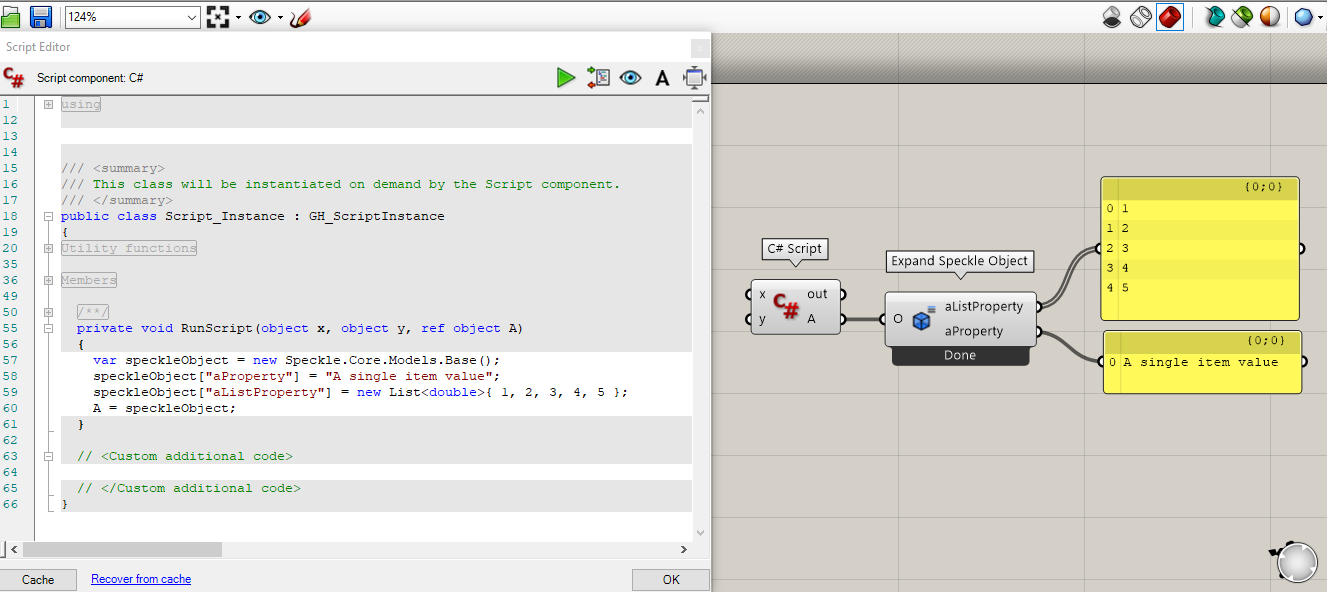Click the Cache button

click(x=38, y=579)
